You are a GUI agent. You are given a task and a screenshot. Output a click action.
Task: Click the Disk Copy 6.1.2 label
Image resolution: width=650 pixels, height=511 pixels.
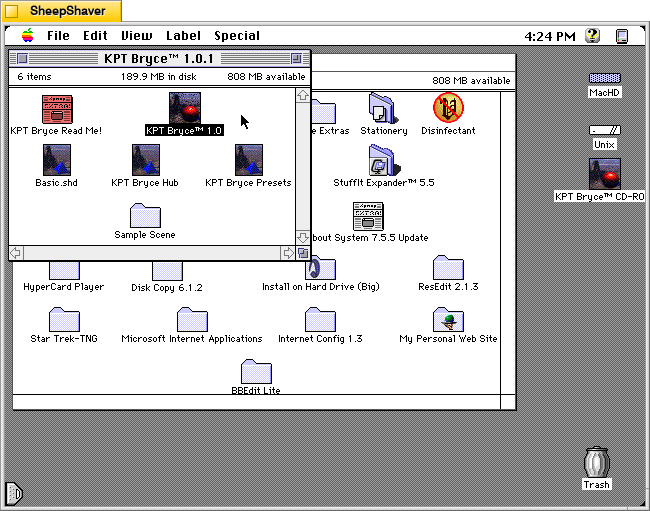click(x=167, y=287)
